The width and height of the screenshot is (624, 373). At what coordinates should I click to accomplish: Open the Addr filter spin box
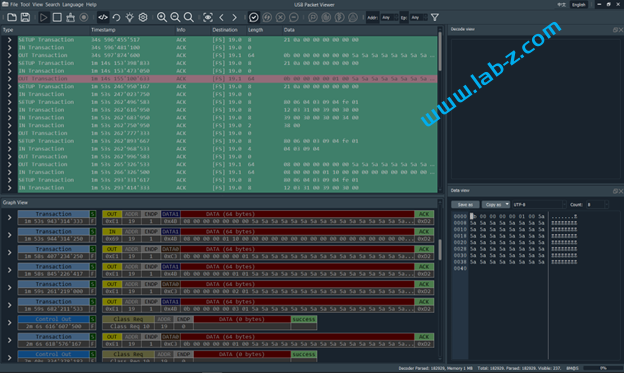coord(389,18)
